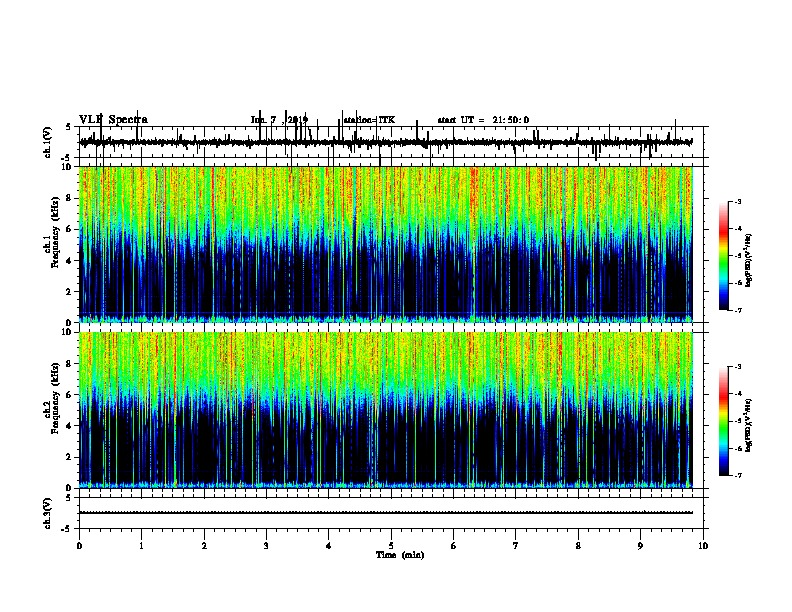The image size is (792, 612).
Task: Click the ch.1 frequency axis '8' tick label
Action: tap(70, 198)
